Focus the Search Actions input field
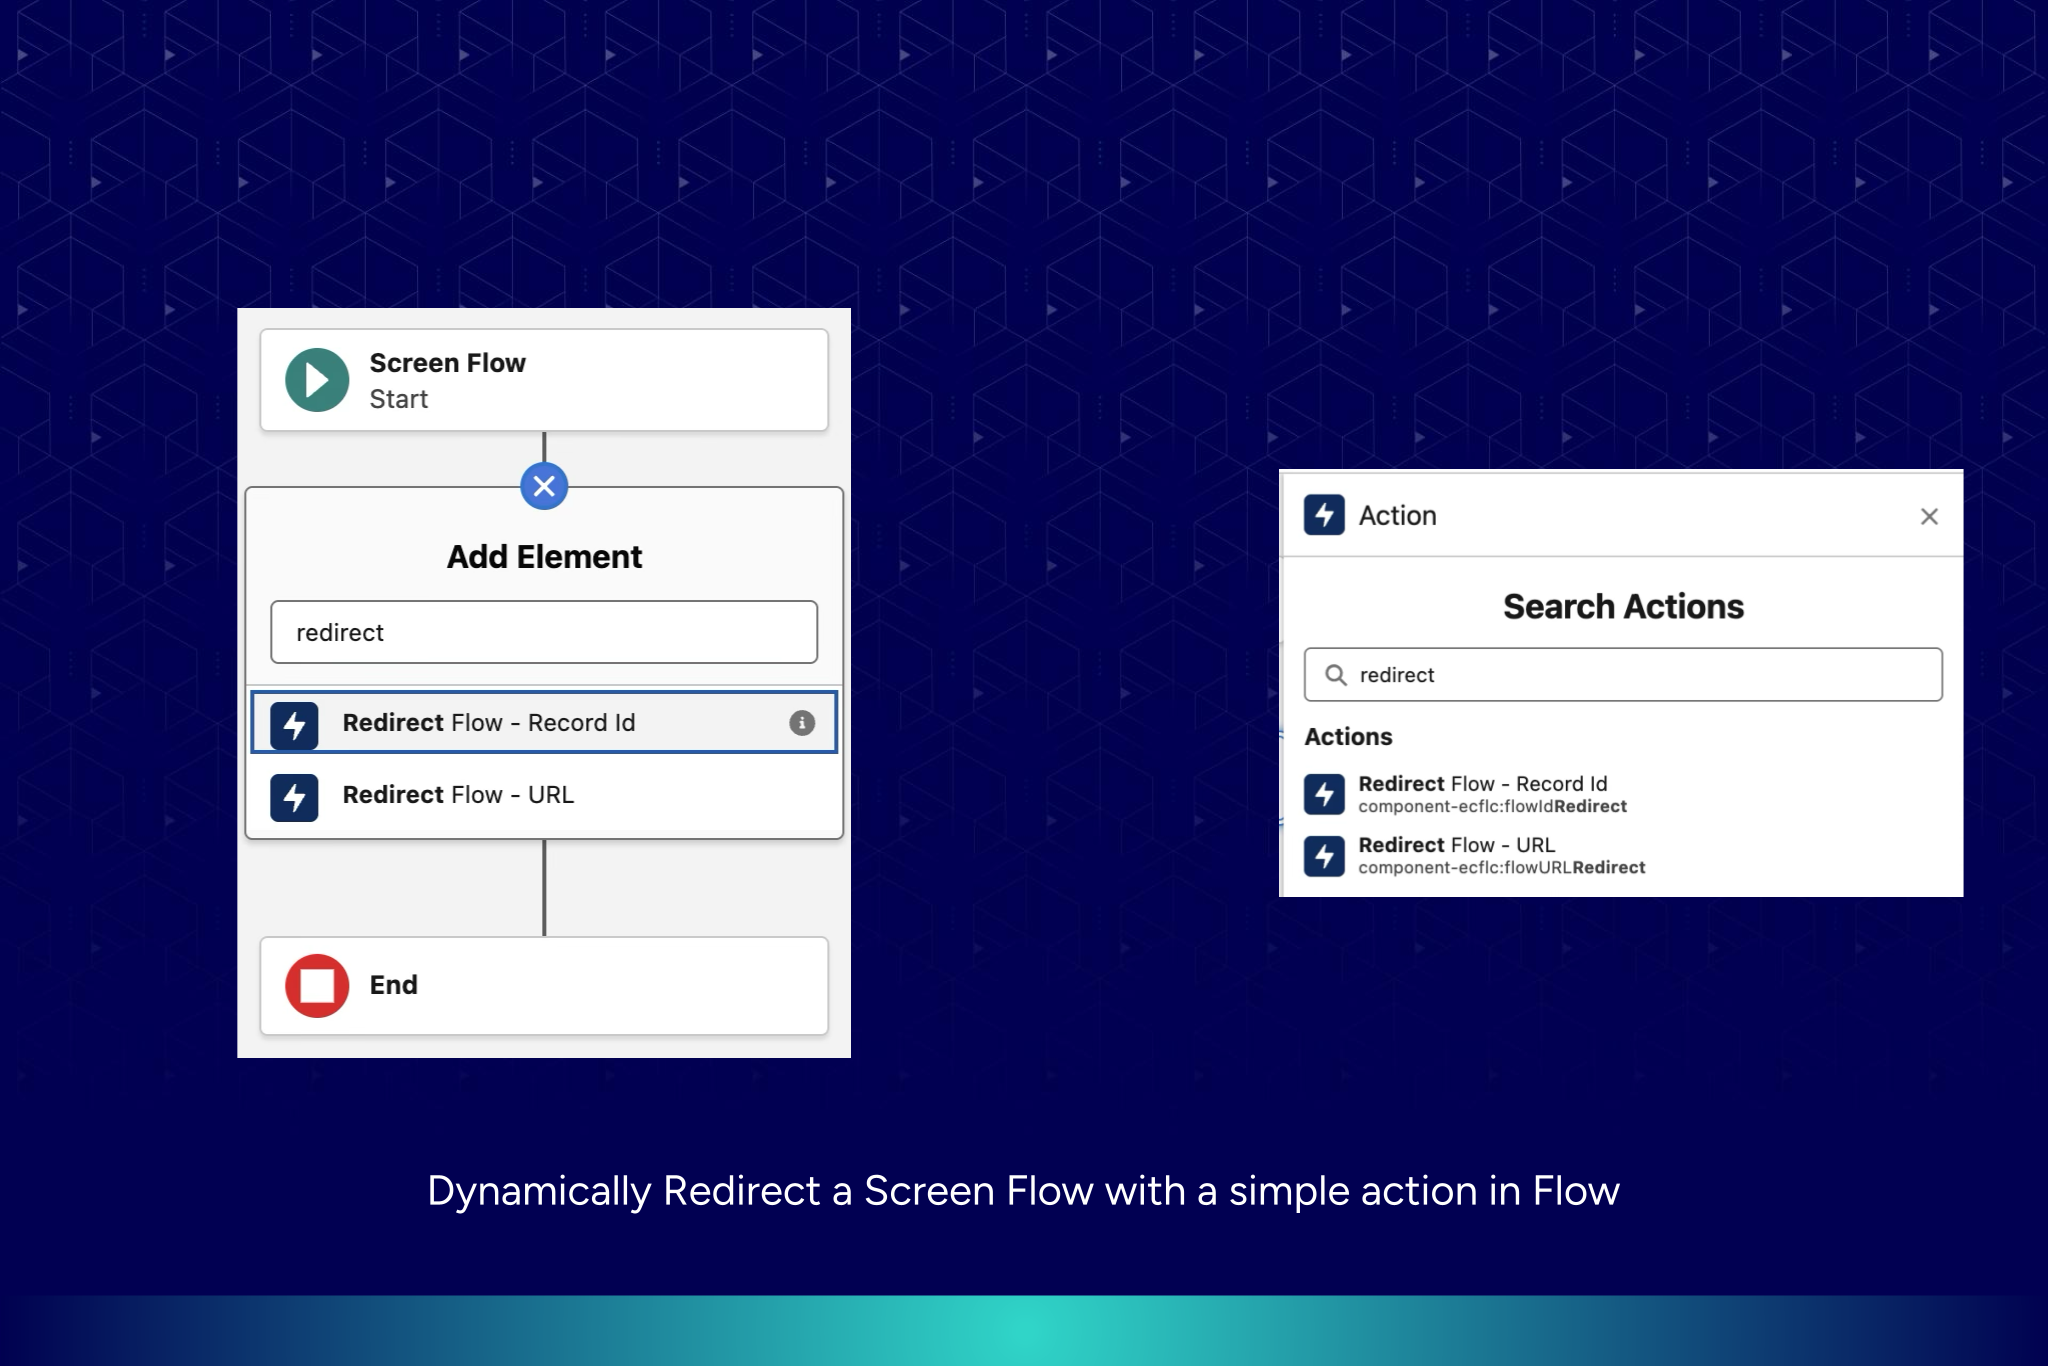This screenshot has height=1366, width=2048. click(x=1623, y=675)
